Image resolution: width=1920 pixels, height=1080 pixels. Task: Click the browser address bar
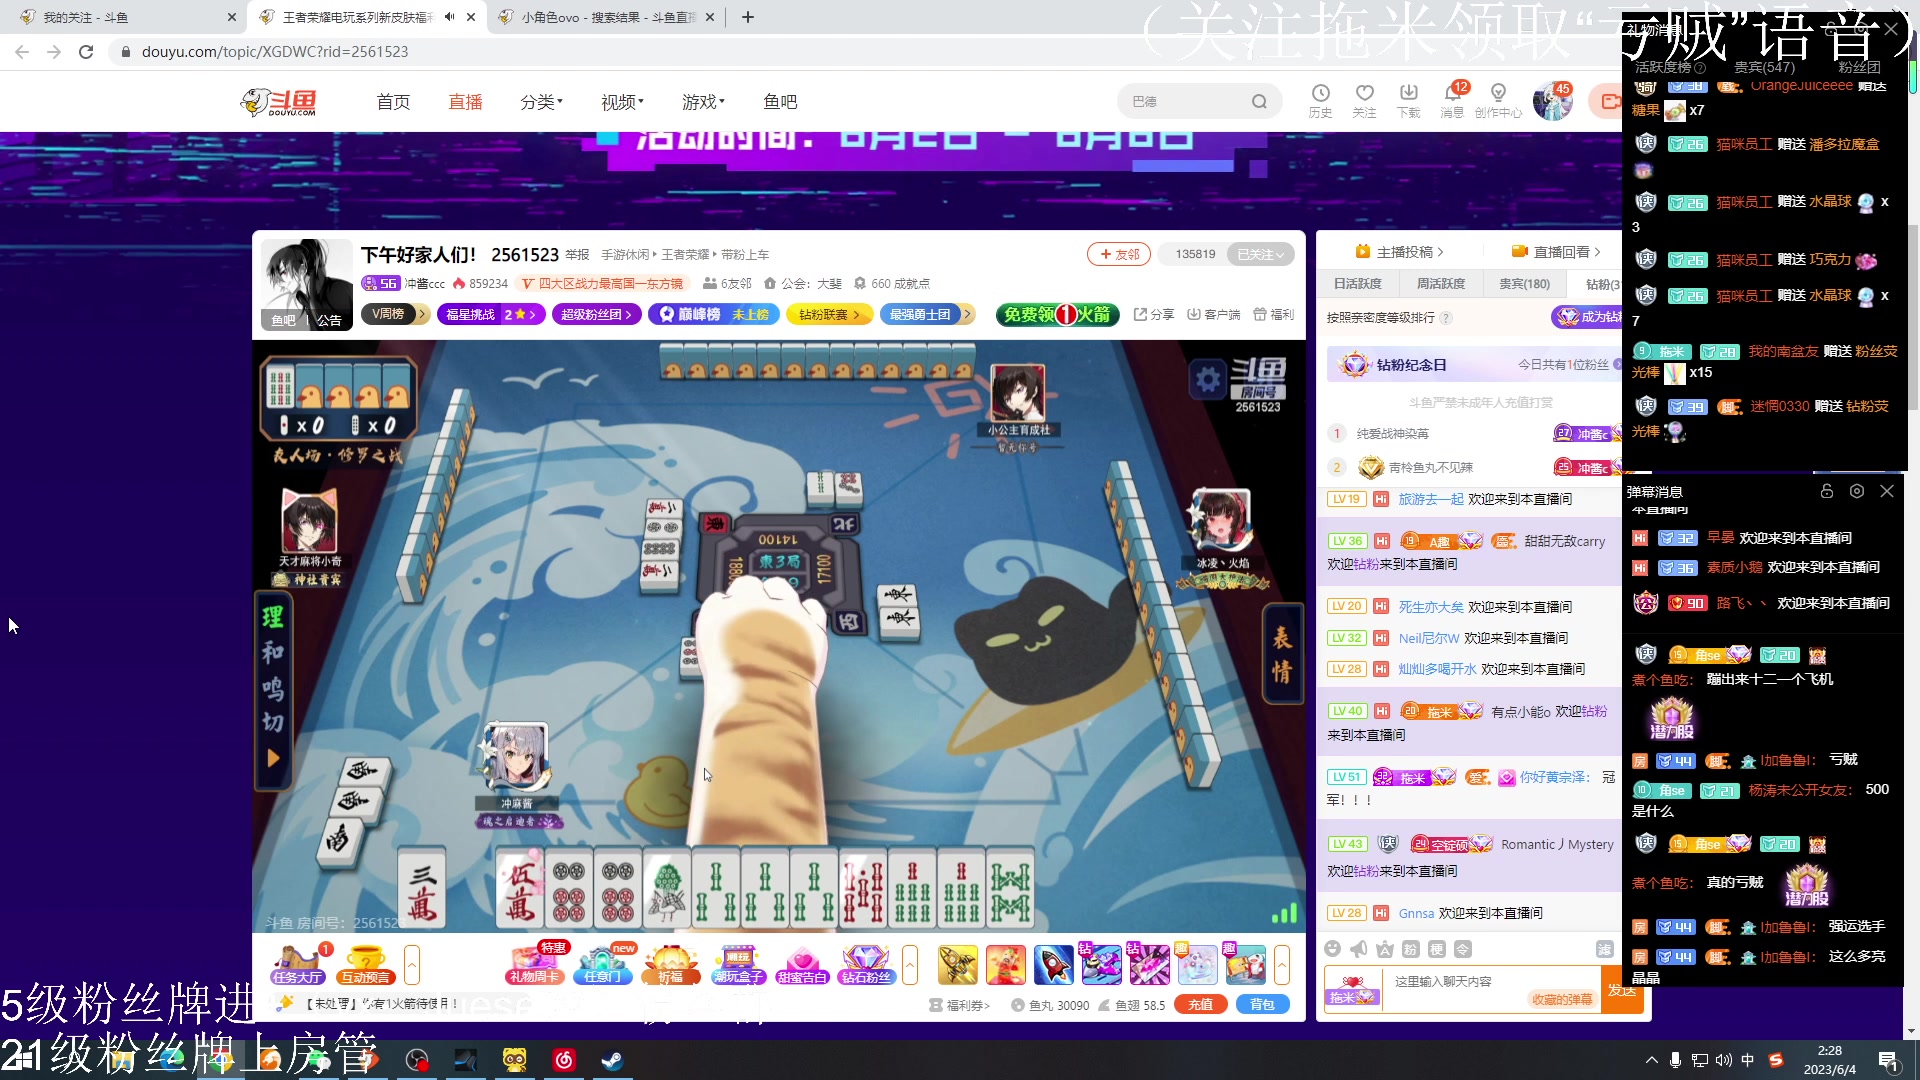pos(860,52)
